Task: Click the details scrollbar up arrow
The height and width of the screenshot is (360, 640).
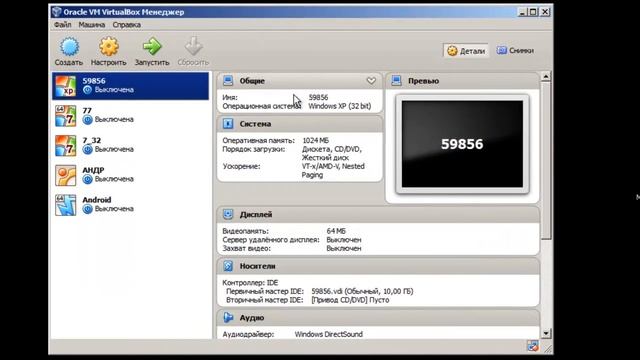Action: [x=546, y=77]
